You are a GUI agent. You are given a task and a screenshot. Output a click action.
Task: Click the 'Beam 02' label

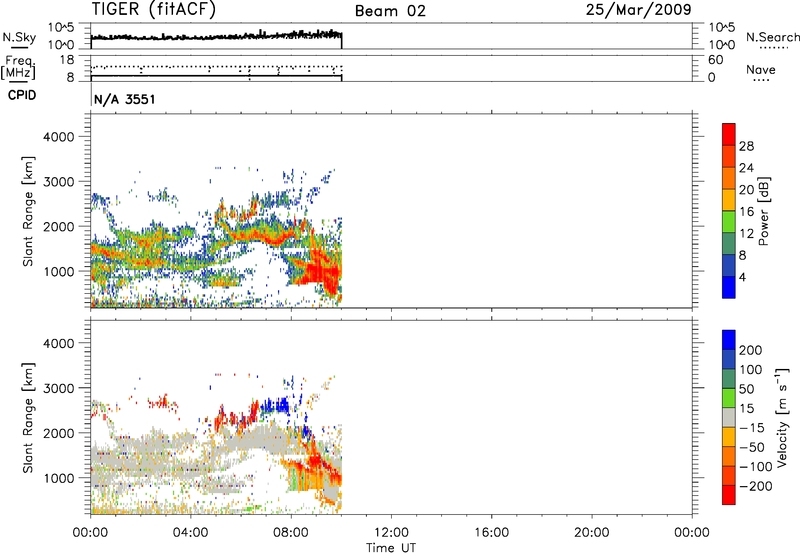tap(390, 11)
